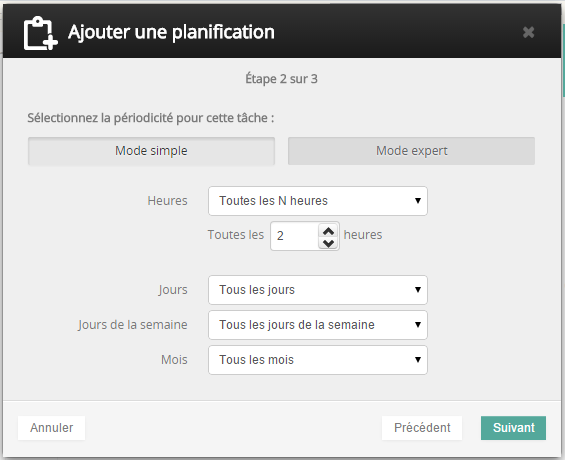565x460 pixels.
Task: Click the Étape 2 sur 3 step indicator
Action: [281, 79]
